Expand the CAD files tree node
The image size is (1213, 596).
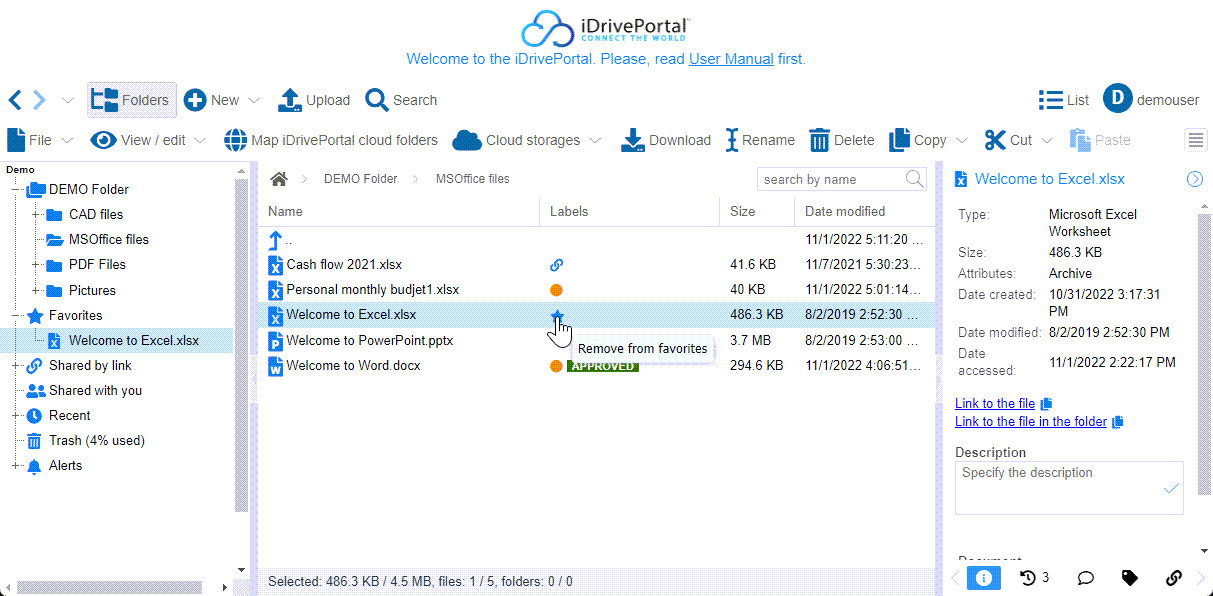[x=36, y=214]
